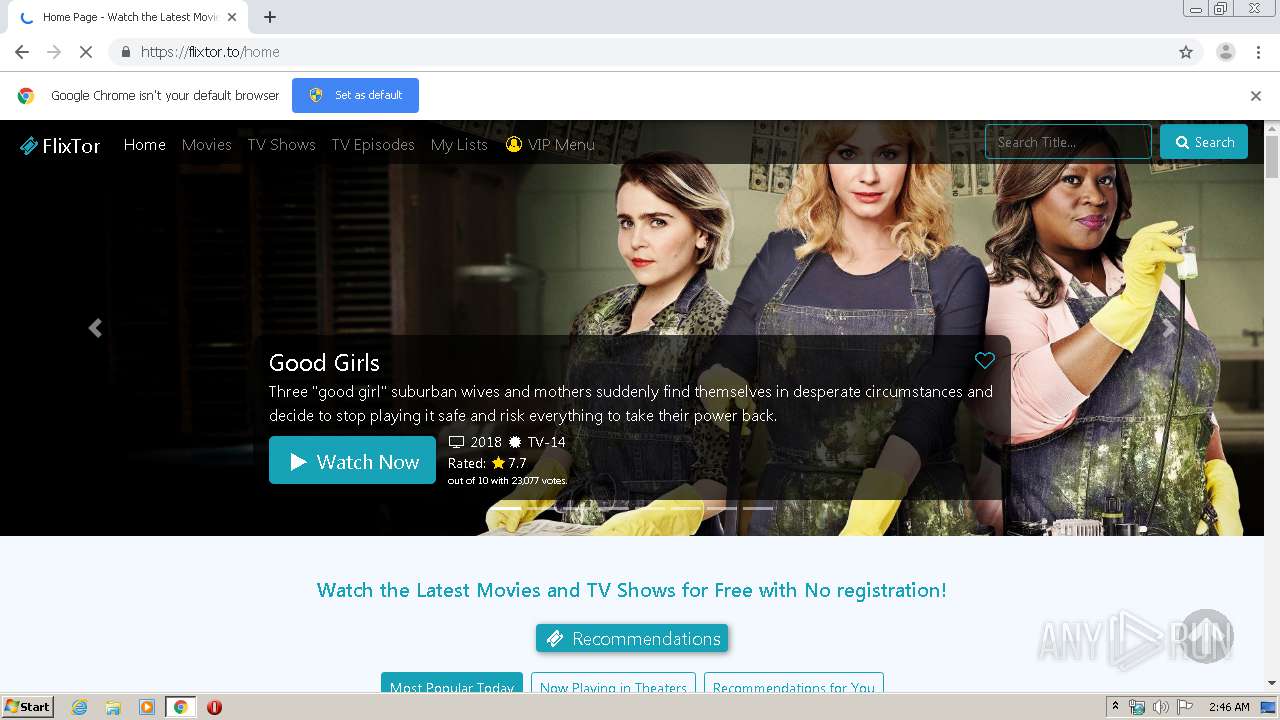Screen dimensions: 1280x720
Task: Add Good Girls to favorites with heart icon
Action: click(985, 360)
